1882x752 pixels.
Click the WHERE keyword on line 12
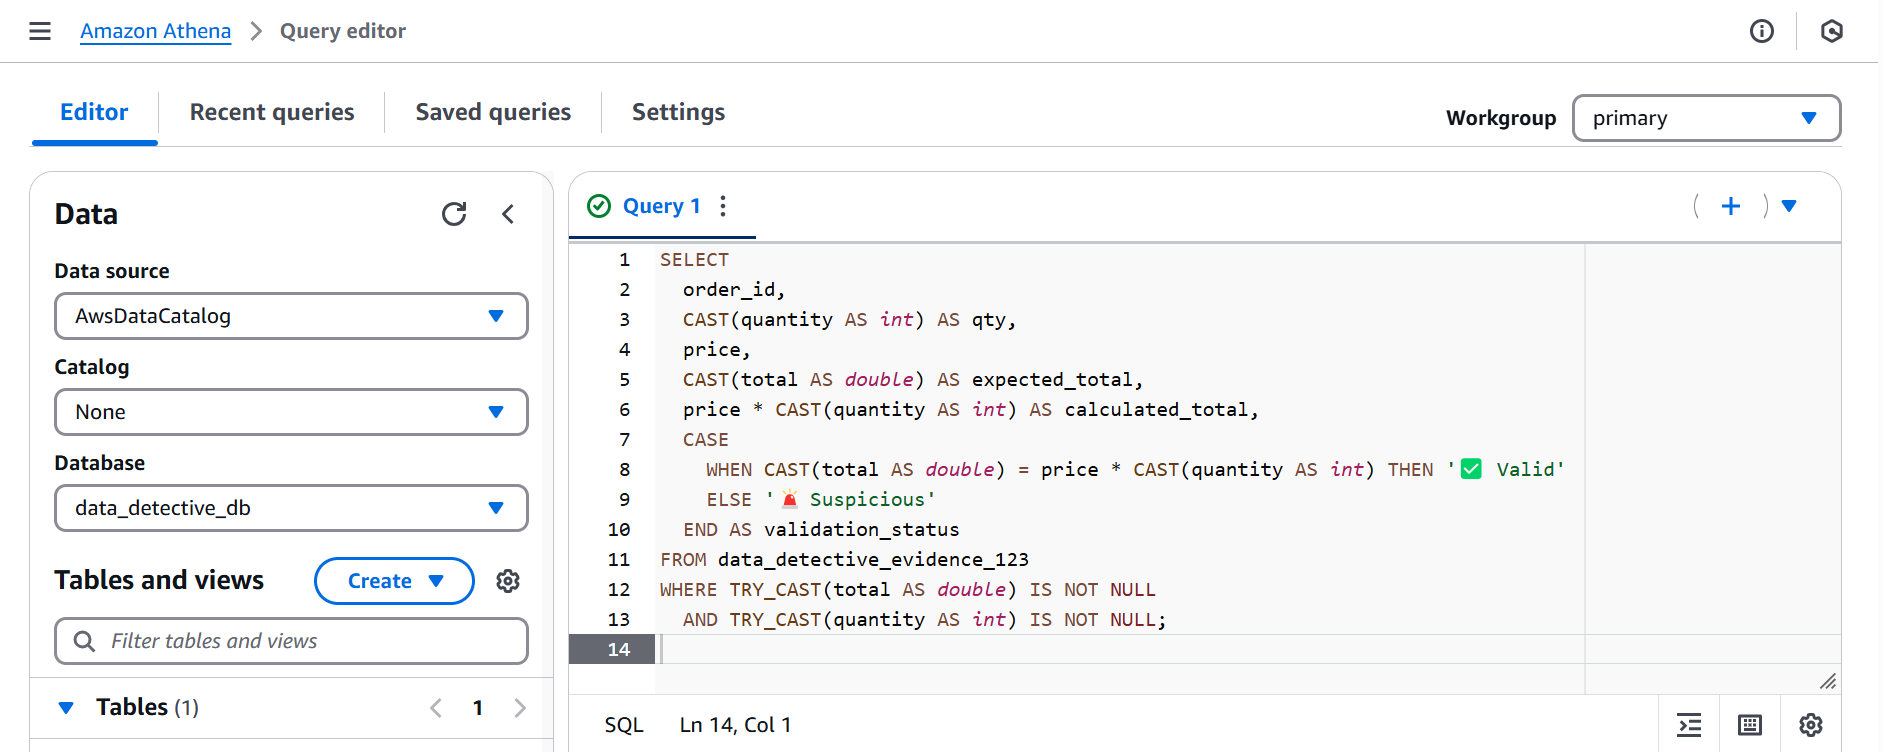(x=688, y=590)
